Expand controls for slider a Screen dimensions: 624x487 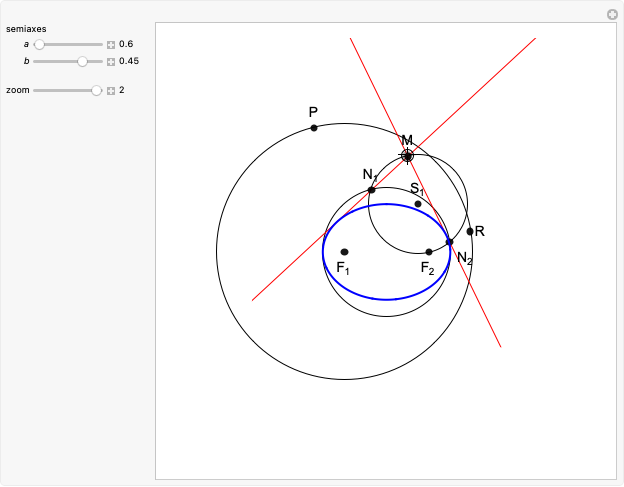111,45
